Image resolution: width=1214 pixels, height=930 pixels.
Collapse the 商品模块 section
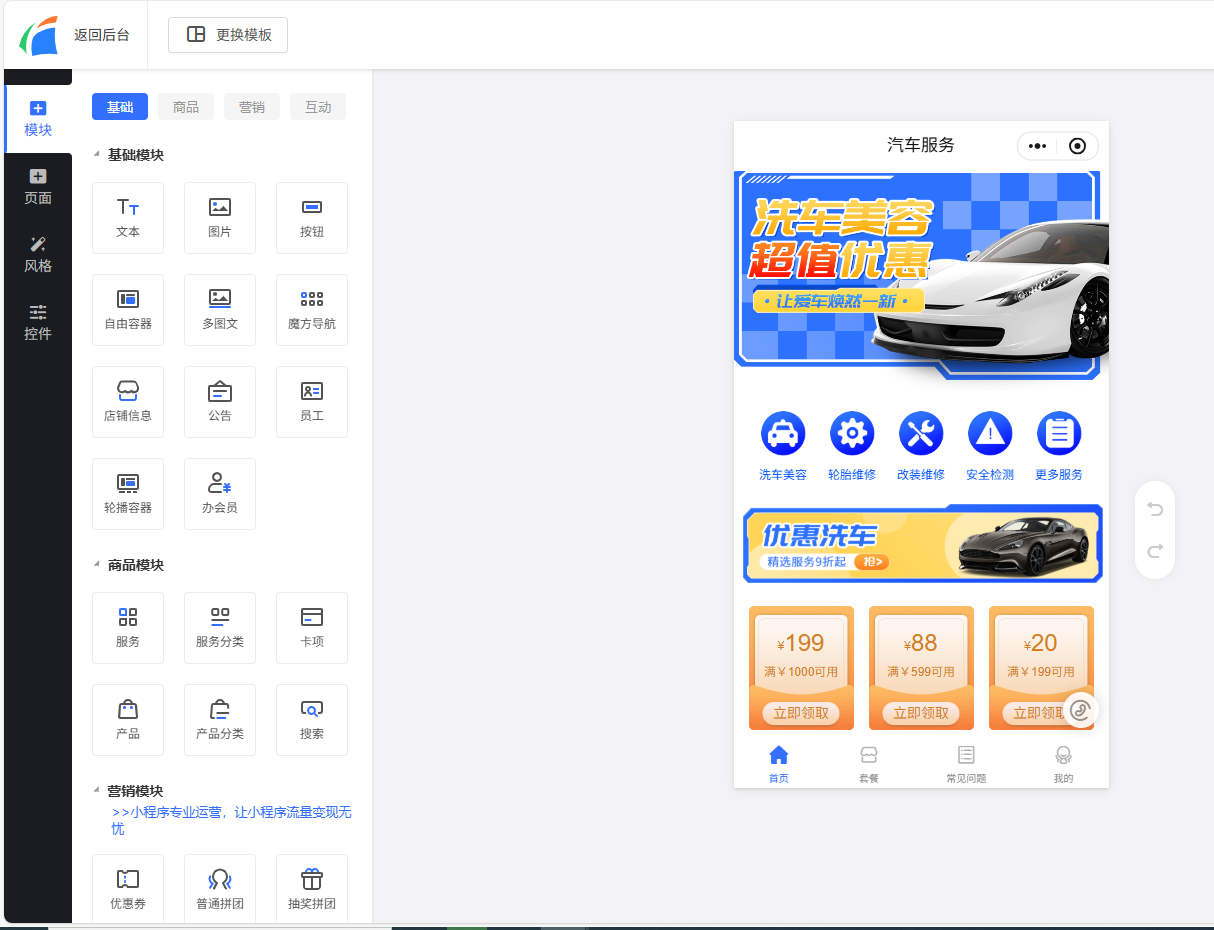click(x=97, y=565)
